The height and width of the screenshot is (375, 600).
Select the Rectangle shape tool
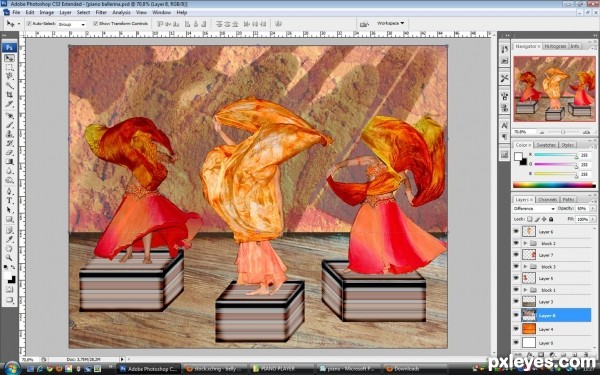click(10, 219)
